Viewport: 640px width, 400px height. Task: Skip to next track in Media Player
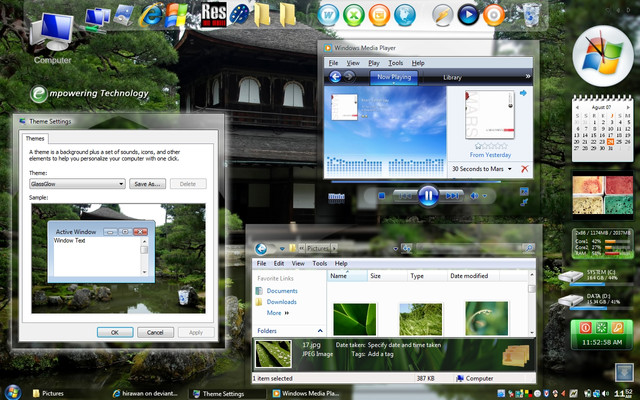click(452, 196)
